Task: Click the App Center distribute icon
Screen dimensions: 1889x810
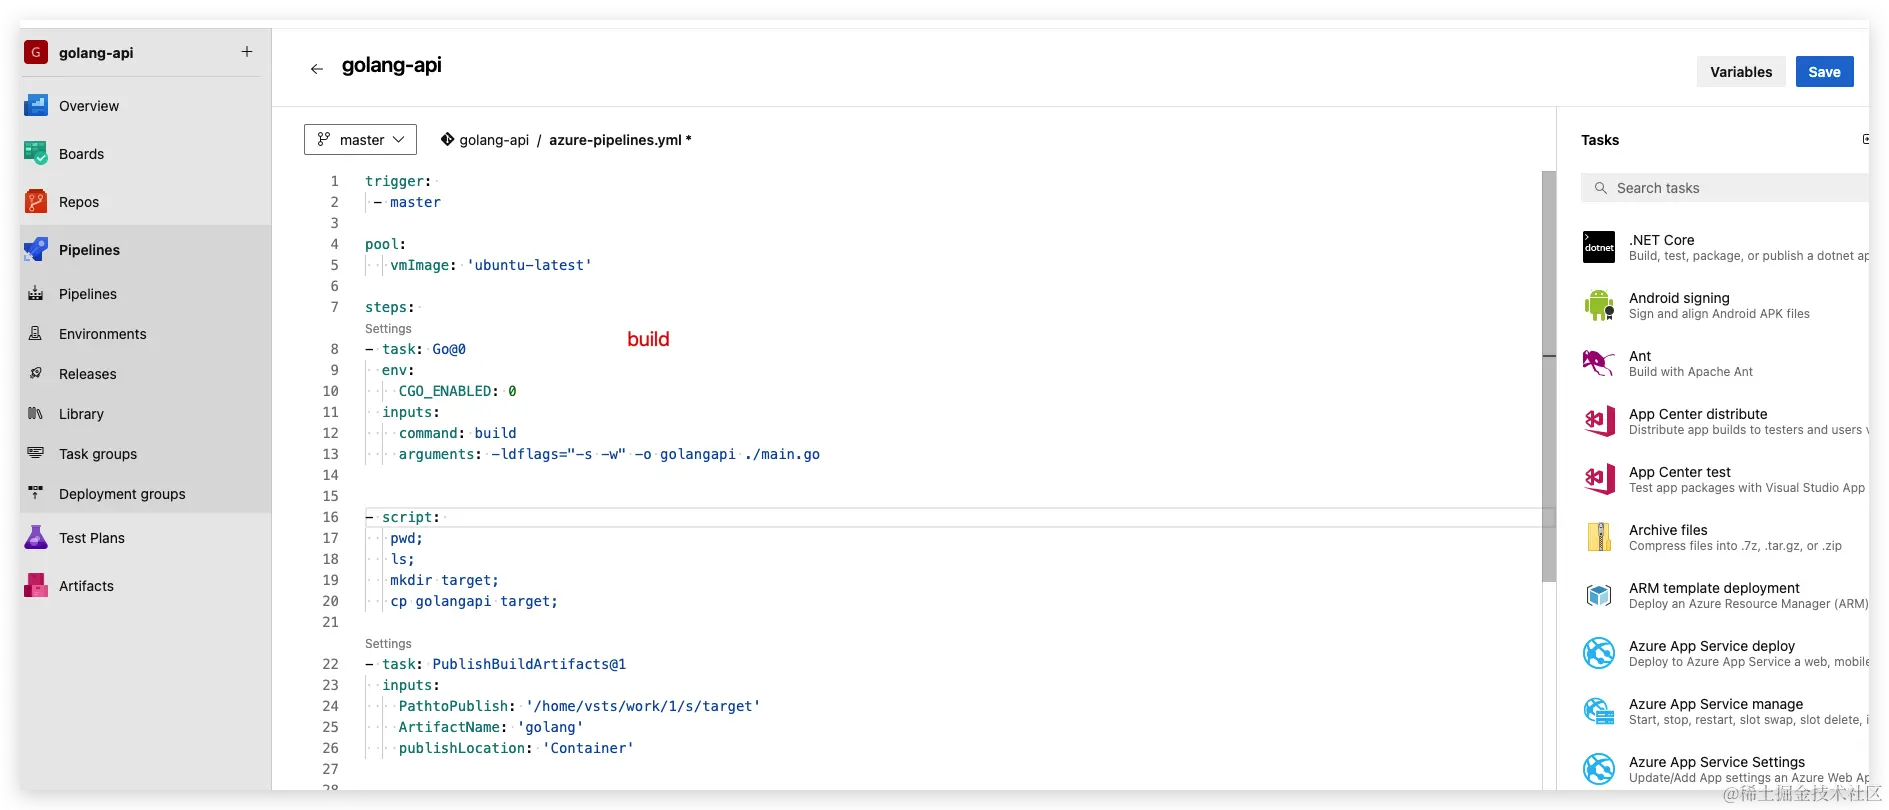Action: point(1599,421)
